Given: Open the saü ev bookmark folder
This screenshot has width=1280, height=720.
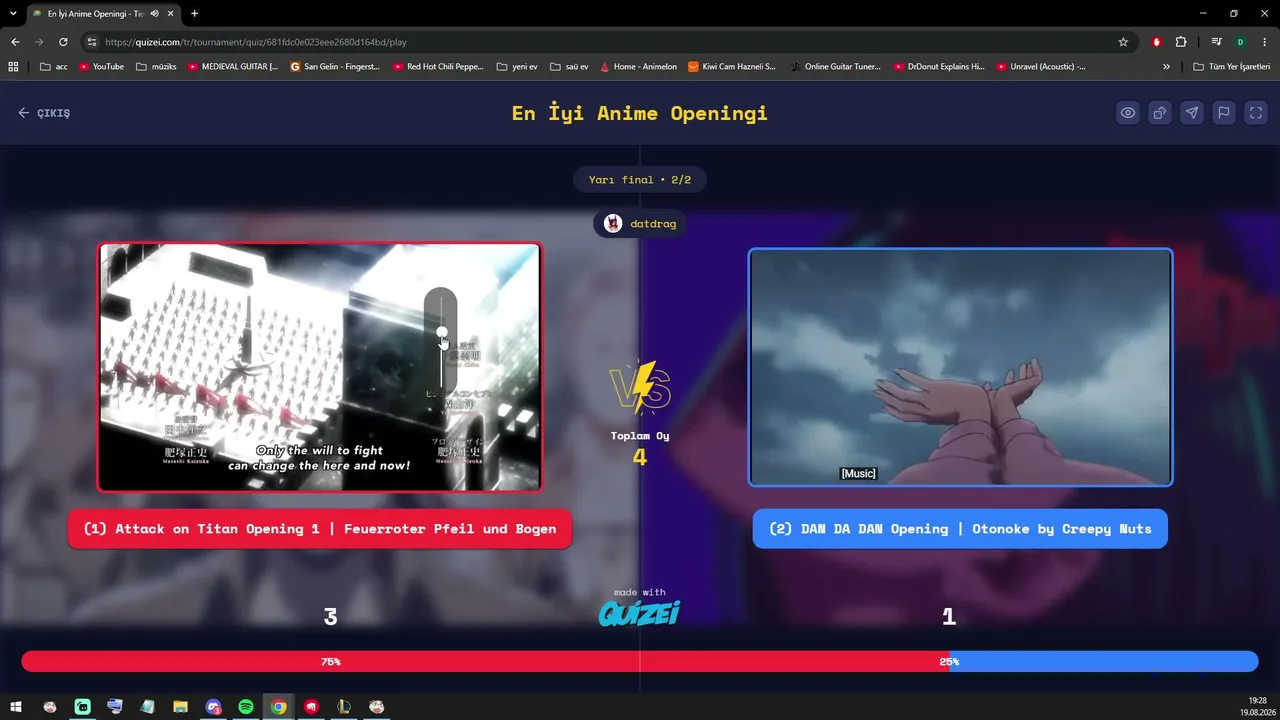Looking at the screenshot, I should [x=569, y=67].
